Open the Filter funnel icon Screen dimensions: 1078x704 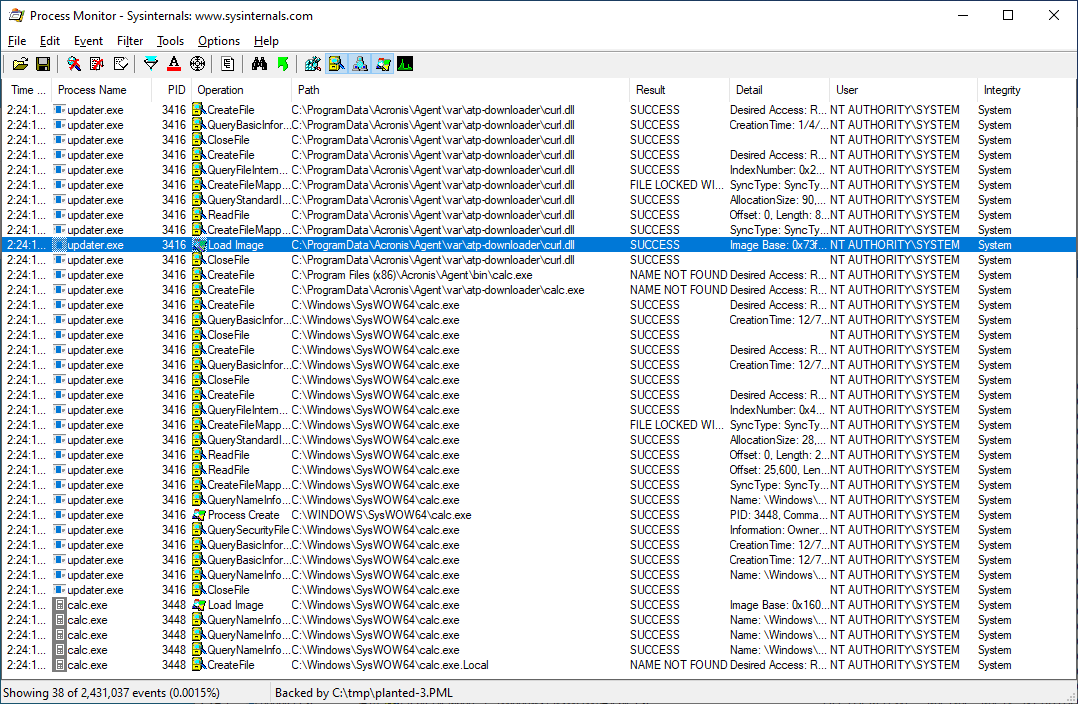point(151,64)
